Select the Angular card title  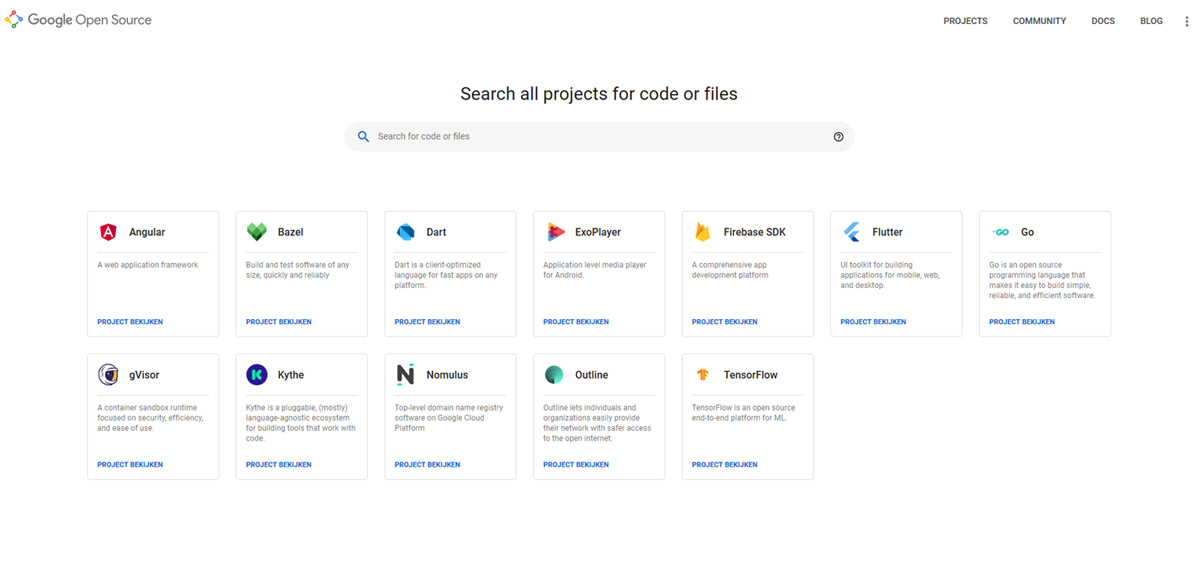click(147, 232)
